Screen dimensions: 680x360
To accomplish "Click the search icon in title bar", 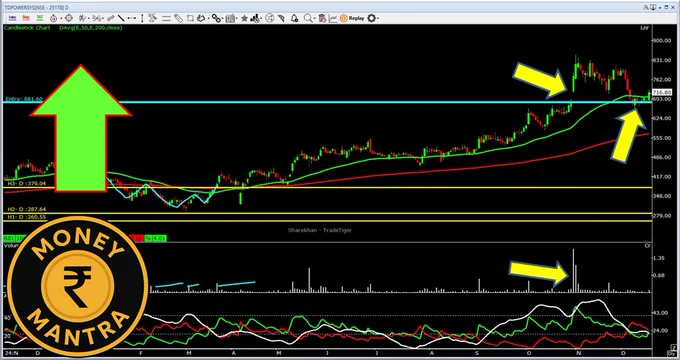I will pos(646,7).
